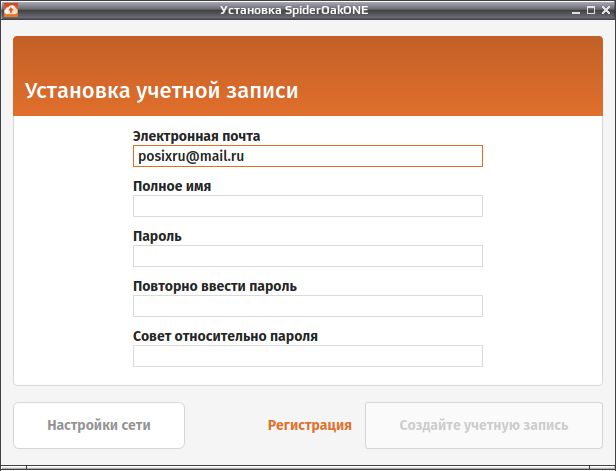The image size is (616, 471).
Task: Open Настройки сети
Action: click(99, 425)
